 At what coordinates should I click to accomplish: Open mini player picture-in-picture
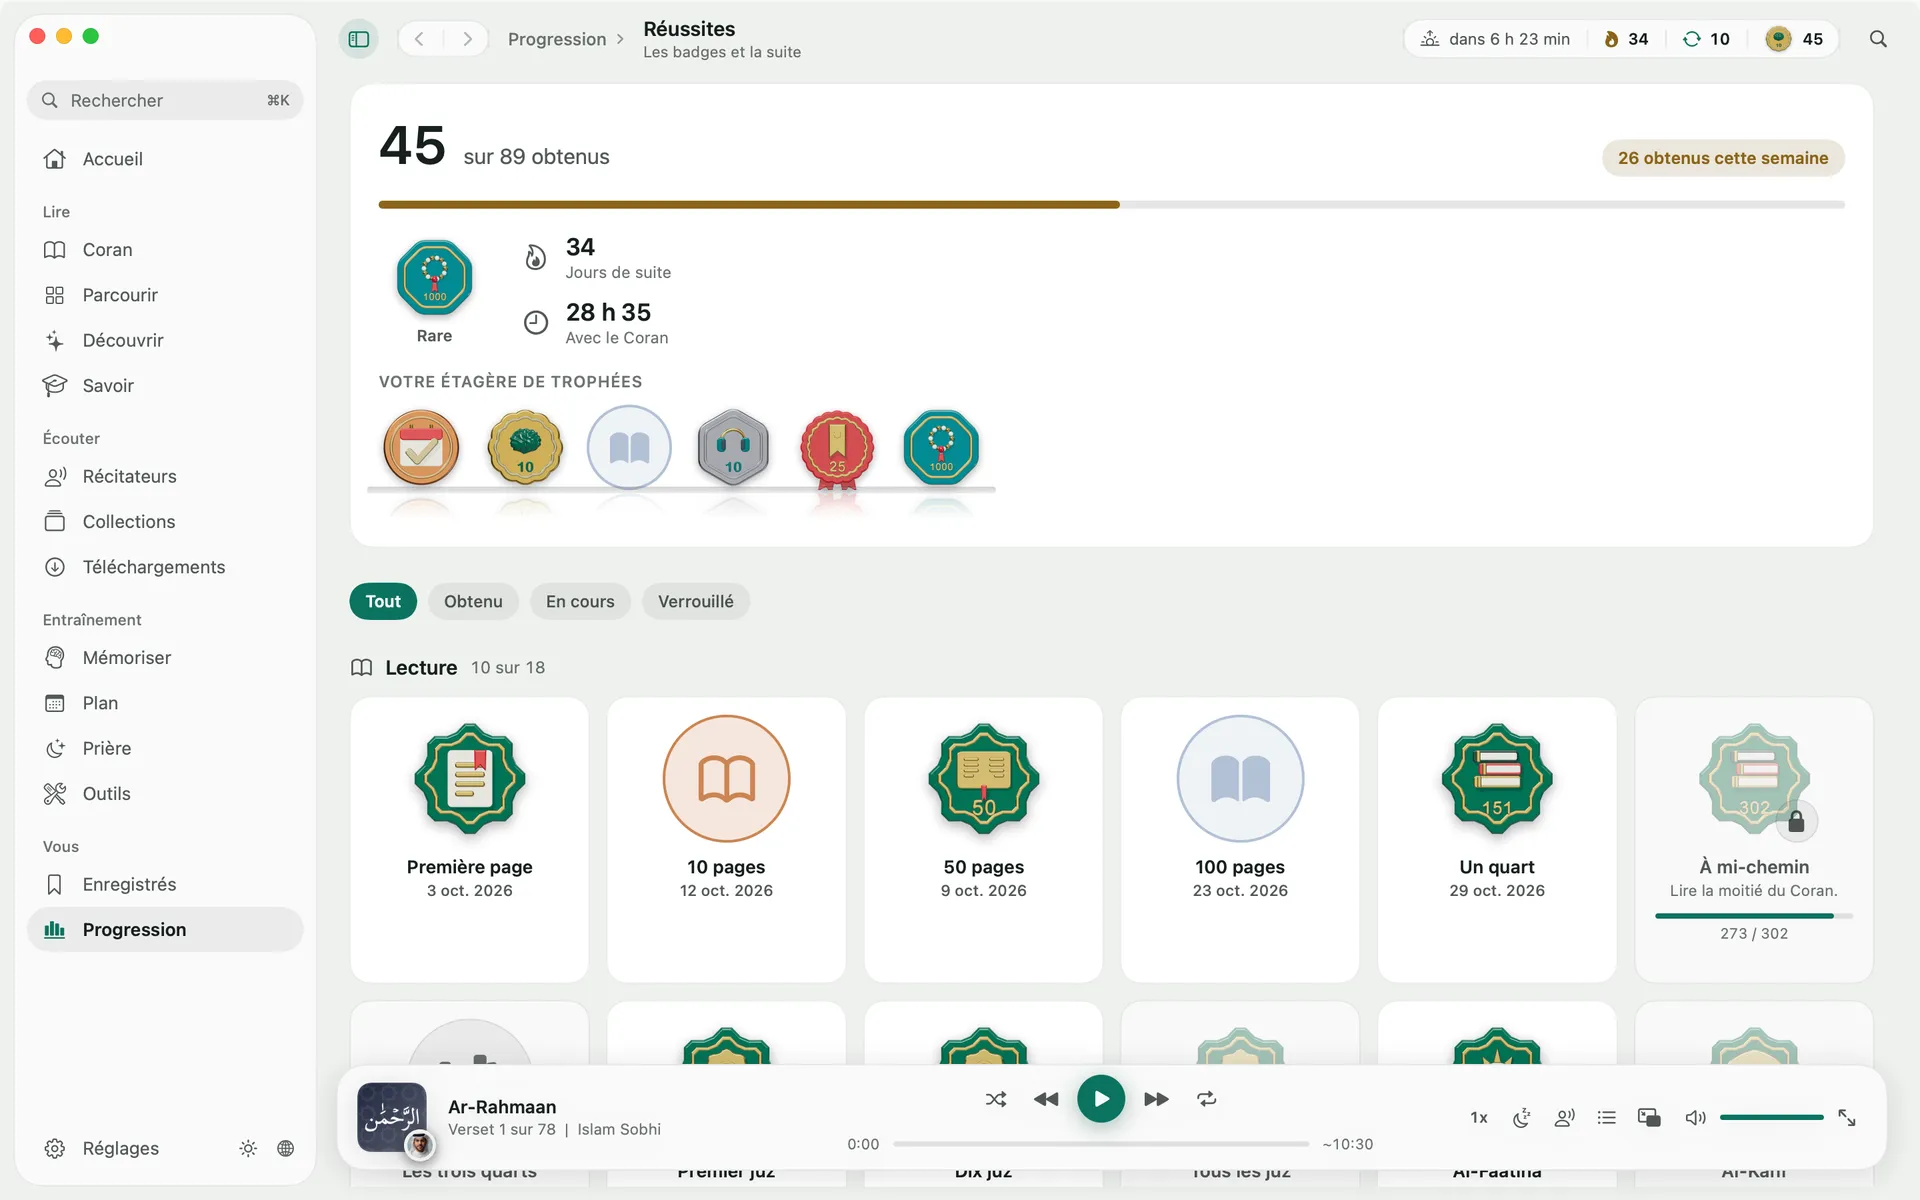(x=1649, y=1118)
